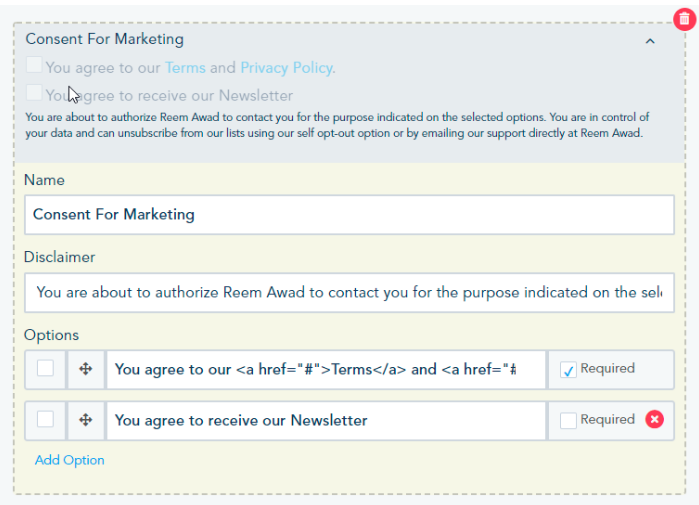Edit the Newsletter option text field
699x505 pixels.
point(326,420)
